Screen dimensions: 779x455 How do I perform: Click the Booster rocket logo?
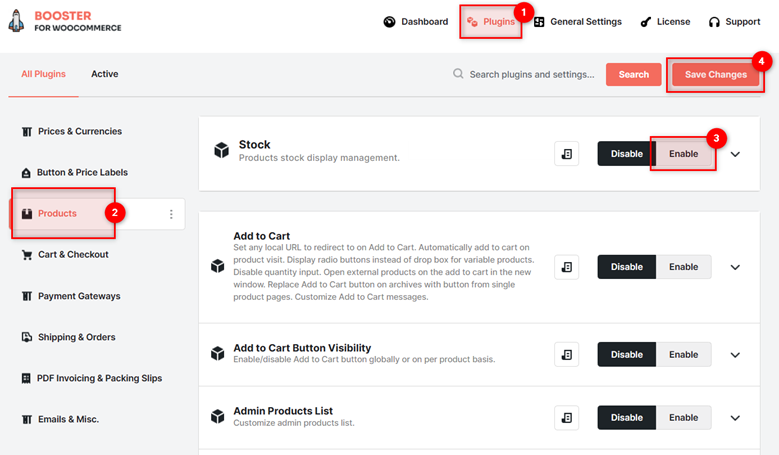tap(16, 21)
